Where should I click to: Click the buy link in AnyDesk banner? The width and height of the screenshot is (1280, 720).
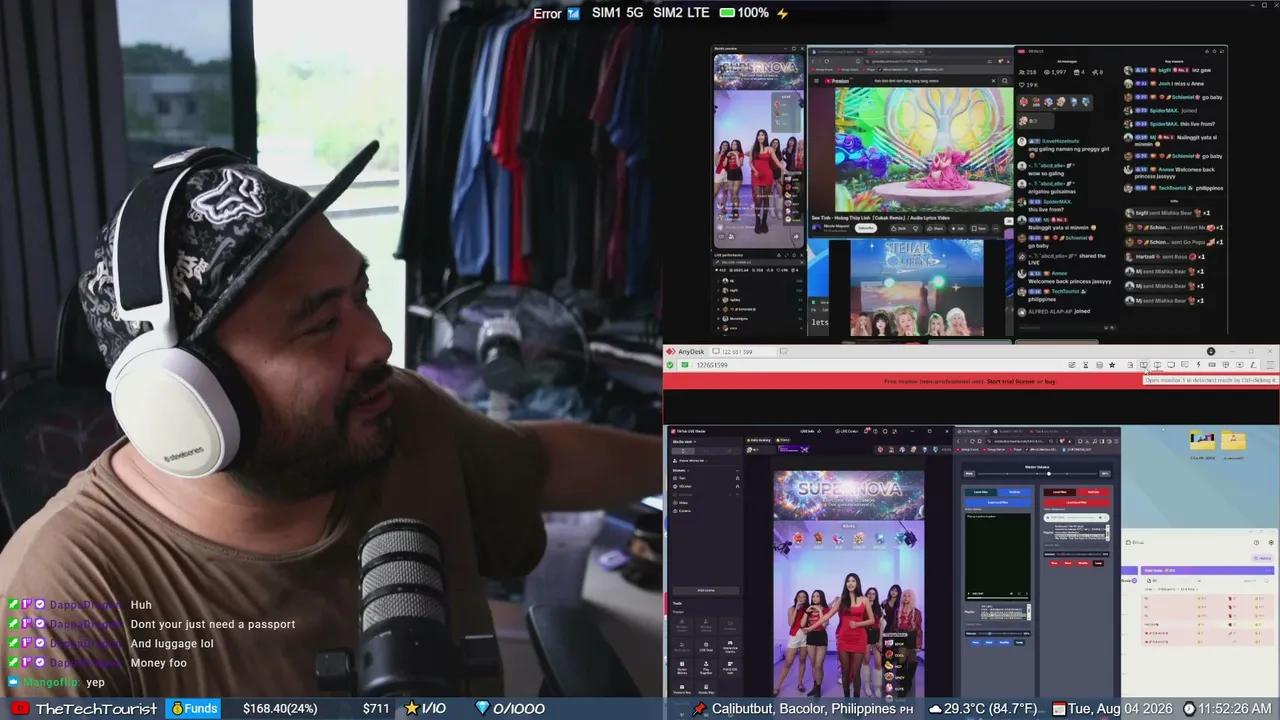[1050, 381]
